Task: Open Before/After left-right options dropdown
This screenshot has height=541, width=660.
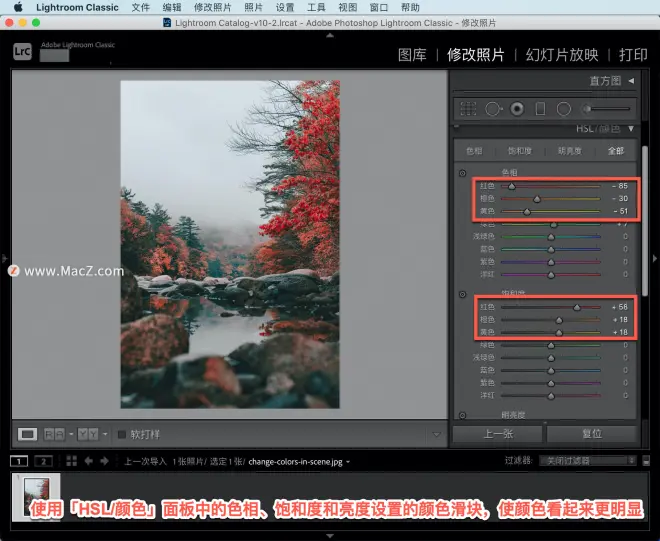Action: tap(71, 434)
